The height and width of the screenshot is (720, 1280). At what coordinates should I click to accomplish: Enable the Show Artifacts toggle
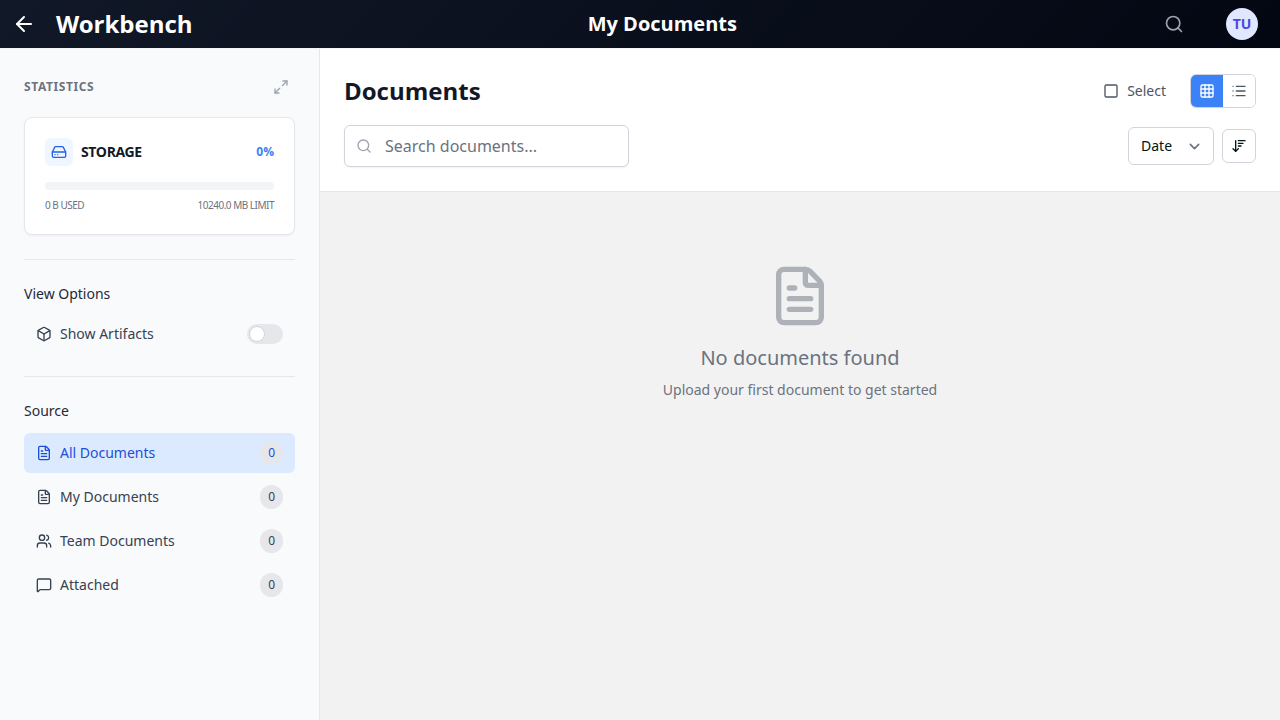pyautogui.click(x=264, y=334)
